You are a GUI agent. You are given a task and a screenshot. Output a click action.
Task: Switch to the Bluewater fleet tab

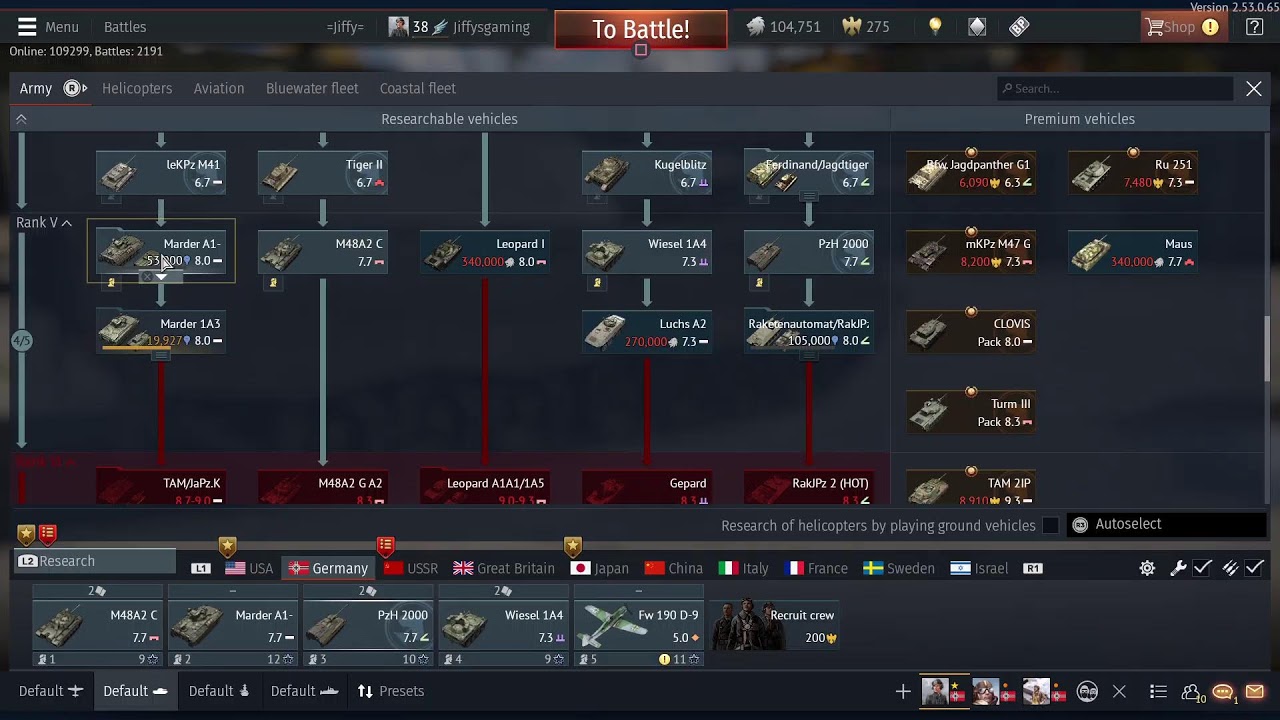click(312, 88)
